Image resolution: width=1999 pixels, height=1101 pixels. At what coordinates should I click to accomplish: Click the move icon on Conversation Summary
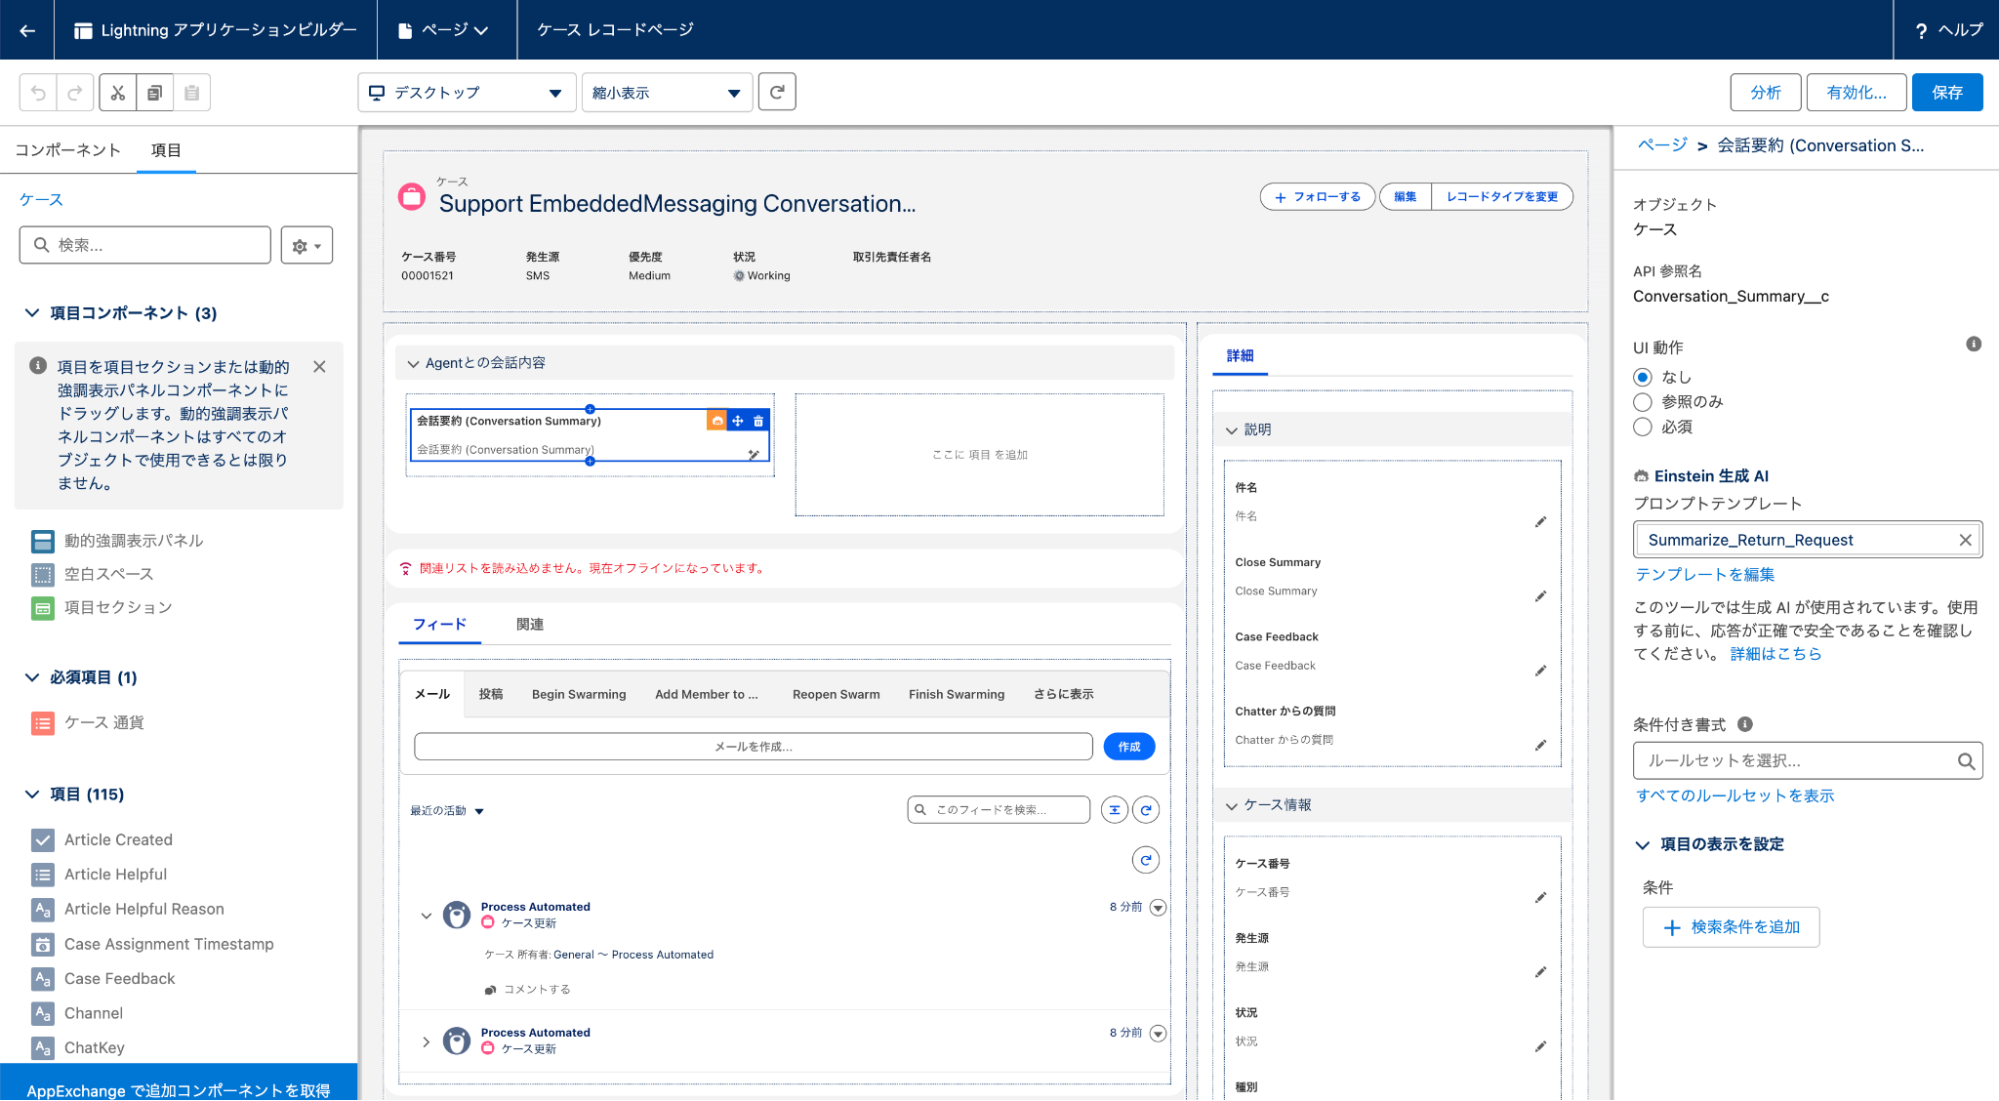pos(738,421)
